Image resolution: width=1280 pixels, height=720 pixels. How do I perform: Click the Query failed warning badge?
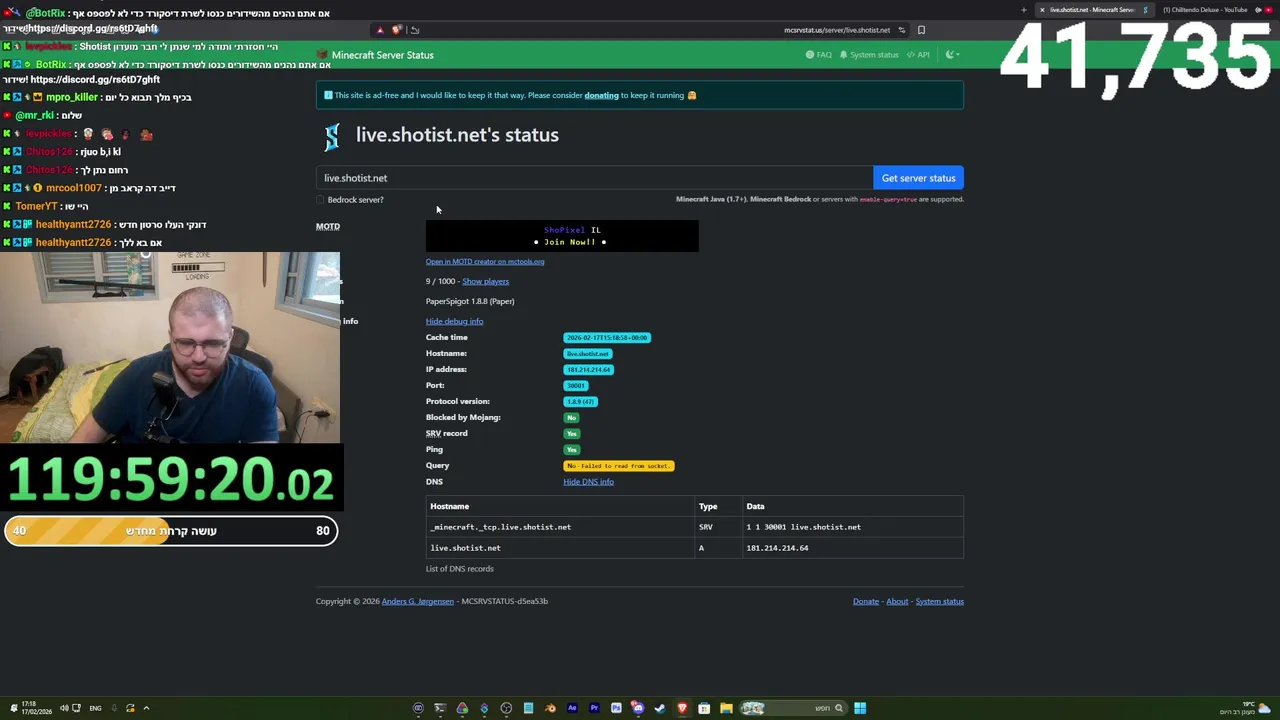[619, 465]
